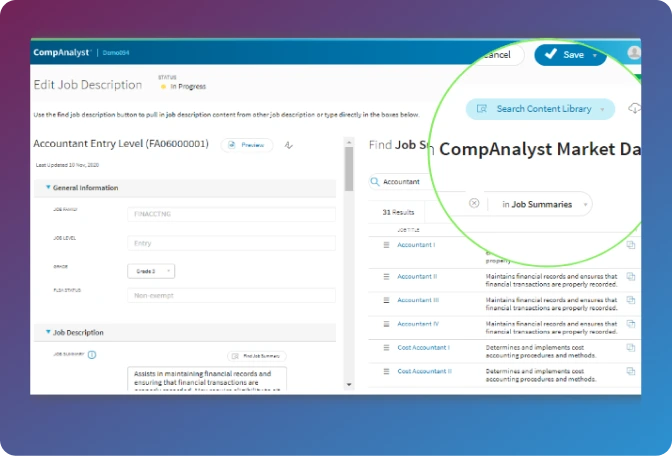Click the In Progress status text
This screenshot has height=456, width=672.
[188, 87]
